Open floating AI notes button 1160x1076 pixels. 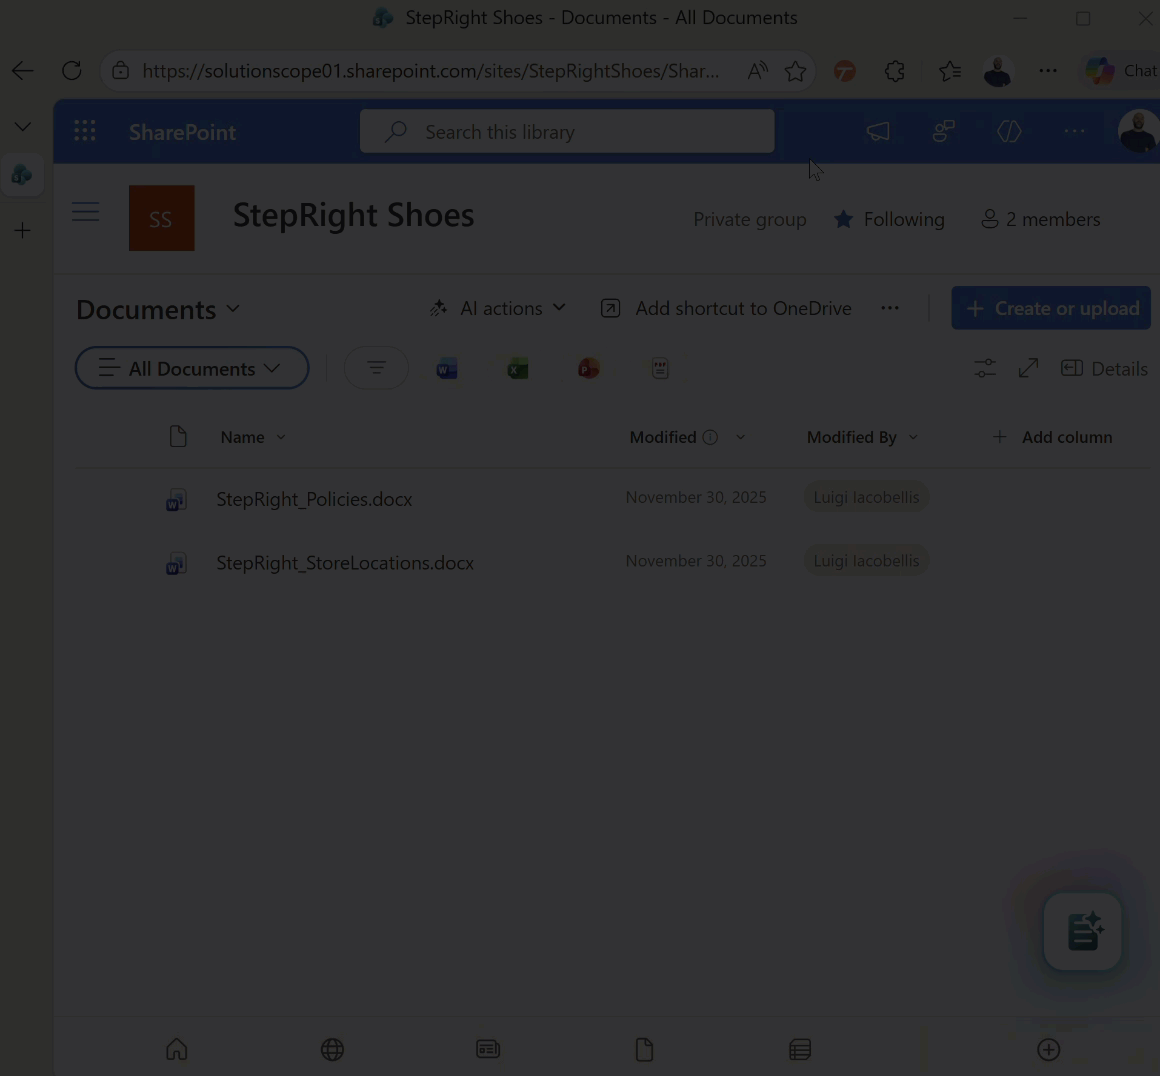[x=1083, y=932]
